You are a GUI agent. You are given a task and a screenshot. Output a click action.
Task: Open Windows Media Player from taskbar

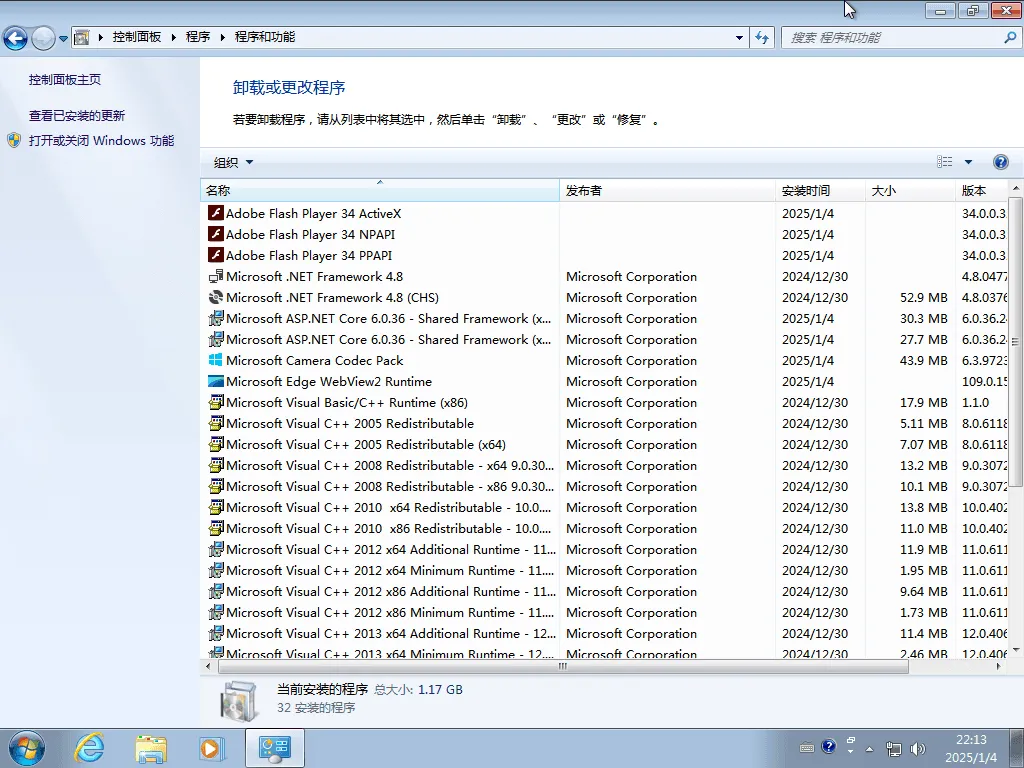tap(212, 748)
